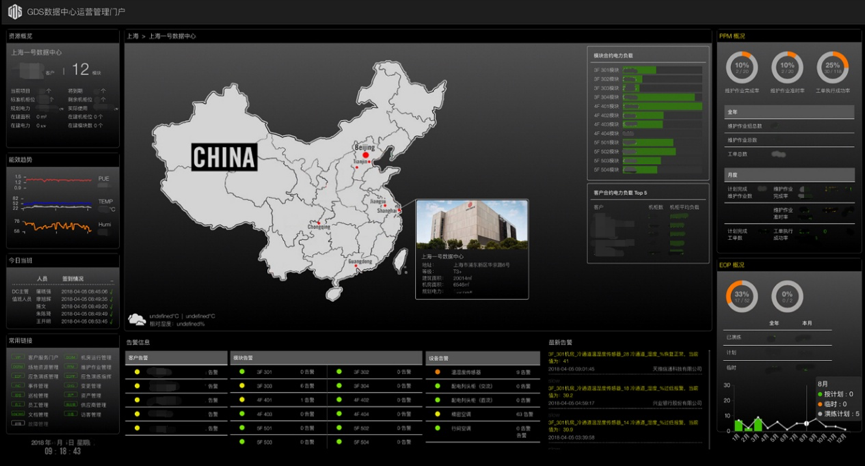This screenshot has height=466, width=865.
Task: Click the 09:18:43 clock display
Action: point(62,451)
